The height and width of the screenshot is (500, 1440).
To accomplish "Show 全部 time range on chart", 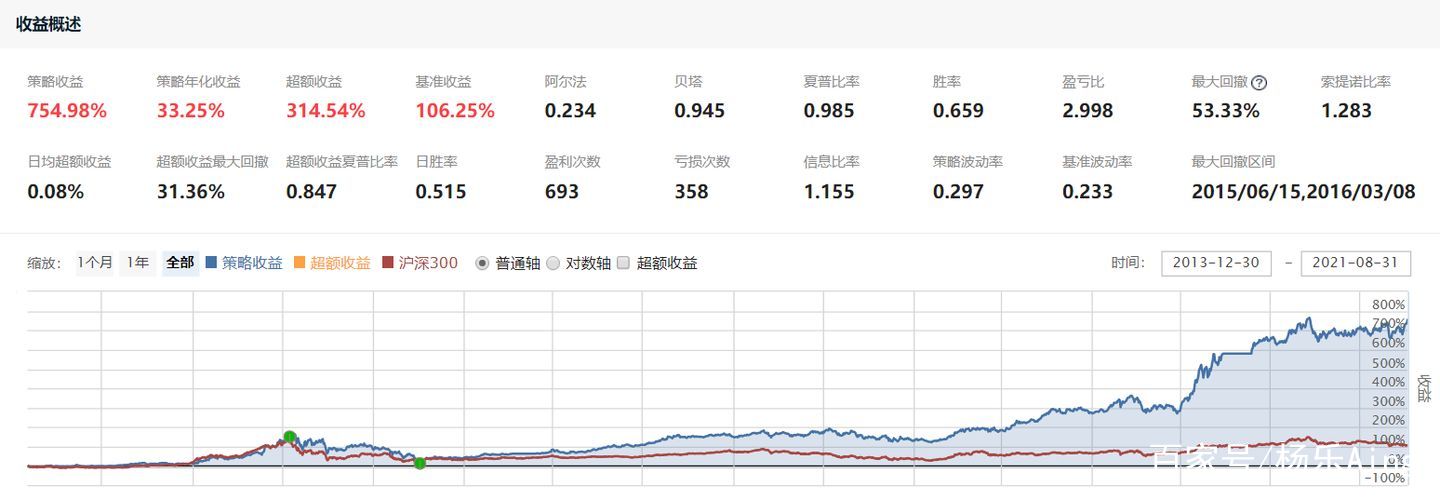I will pyautogui.click(x=180, y=263).
